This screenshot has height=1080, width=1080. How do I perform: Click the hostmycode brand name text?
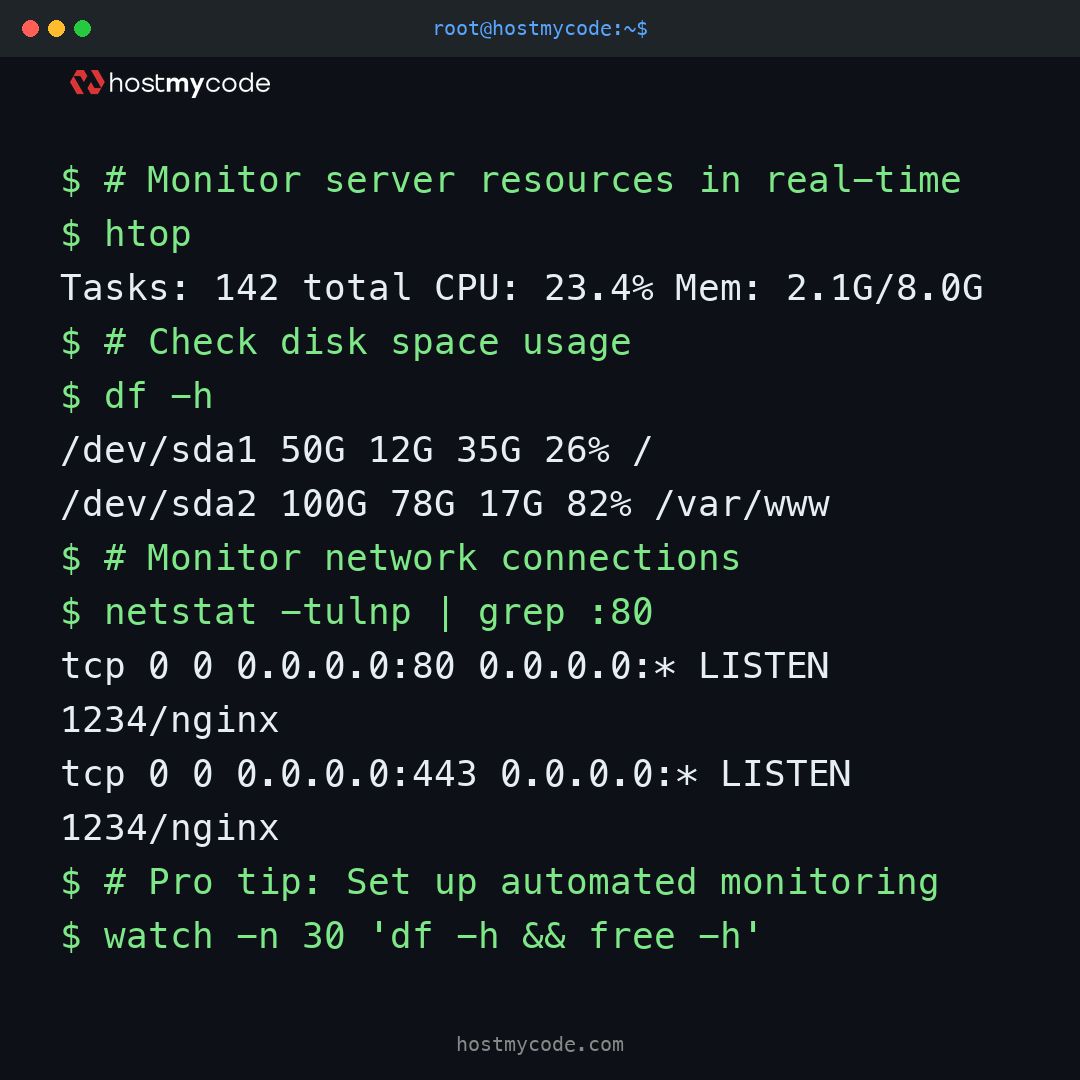tap(189, 84)
